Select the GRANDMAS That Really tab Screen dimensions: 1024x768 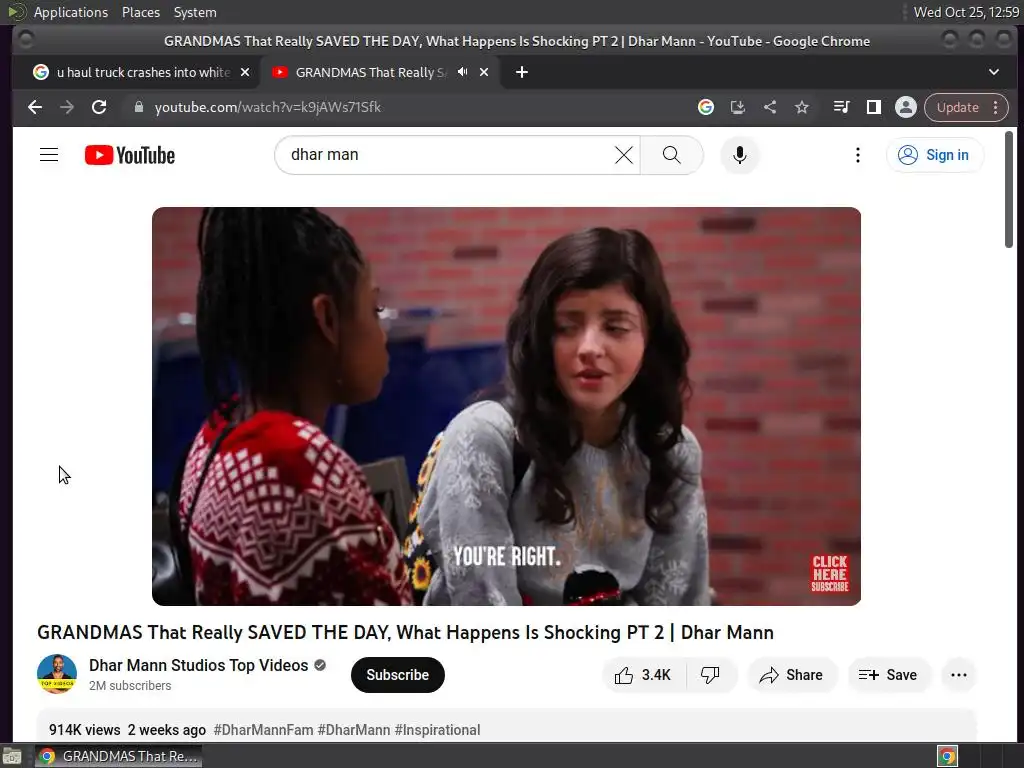372,72
